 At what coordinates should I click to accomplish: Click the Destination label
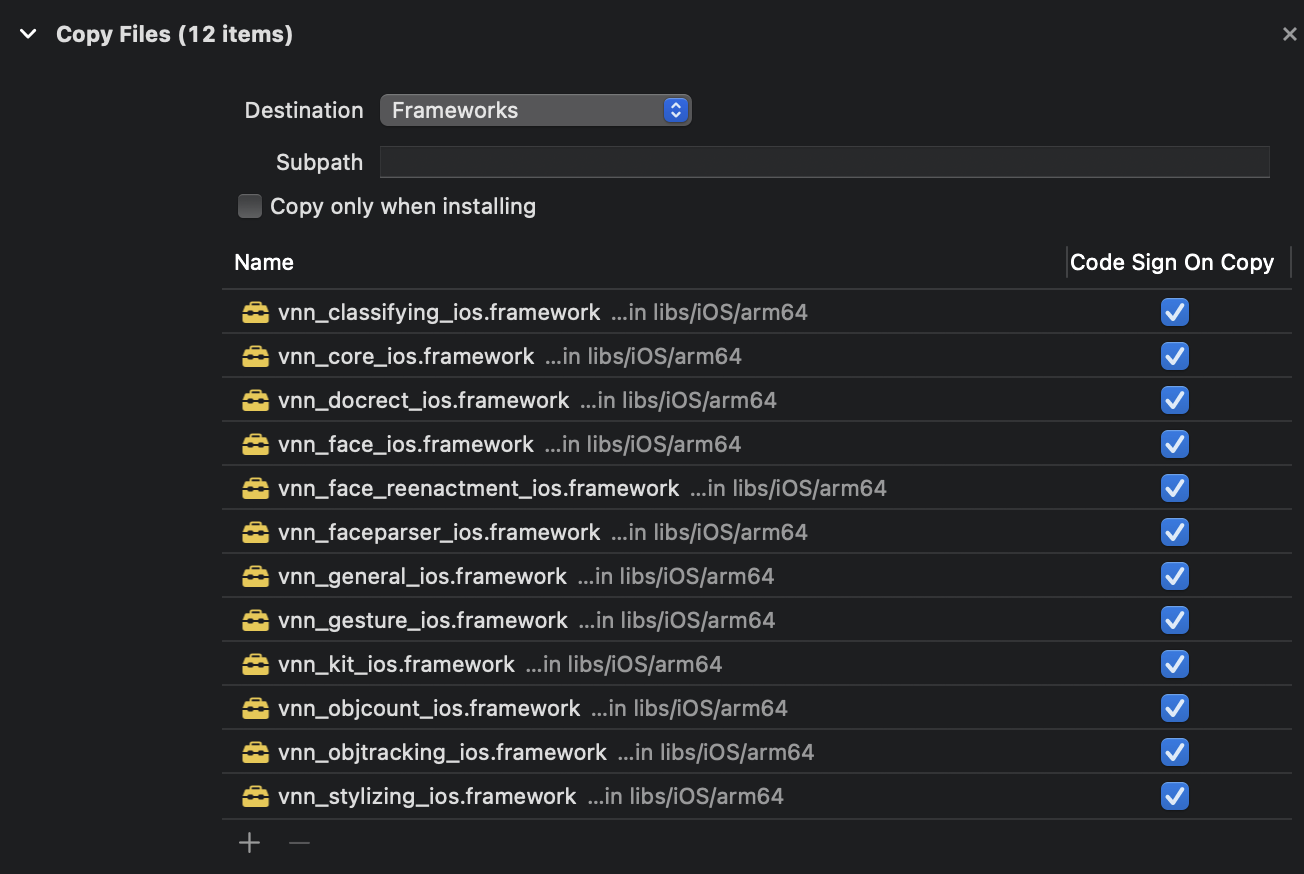point(304,110)
